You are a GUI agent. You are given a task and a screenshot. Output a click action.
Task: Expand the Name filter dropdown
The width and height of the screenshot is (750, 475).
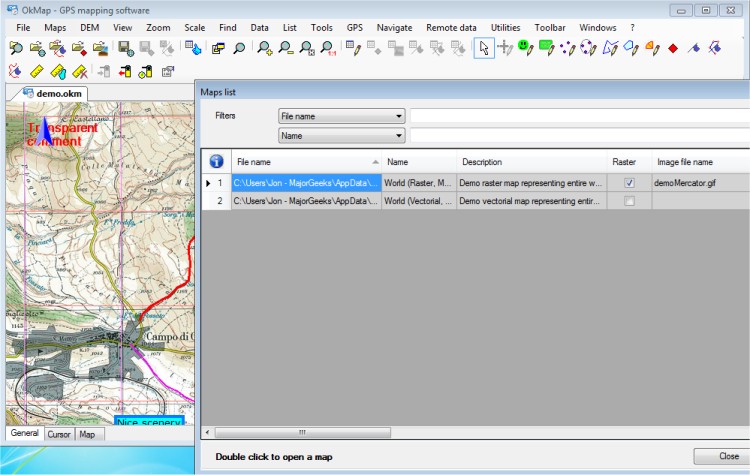[x=399, y=135]
